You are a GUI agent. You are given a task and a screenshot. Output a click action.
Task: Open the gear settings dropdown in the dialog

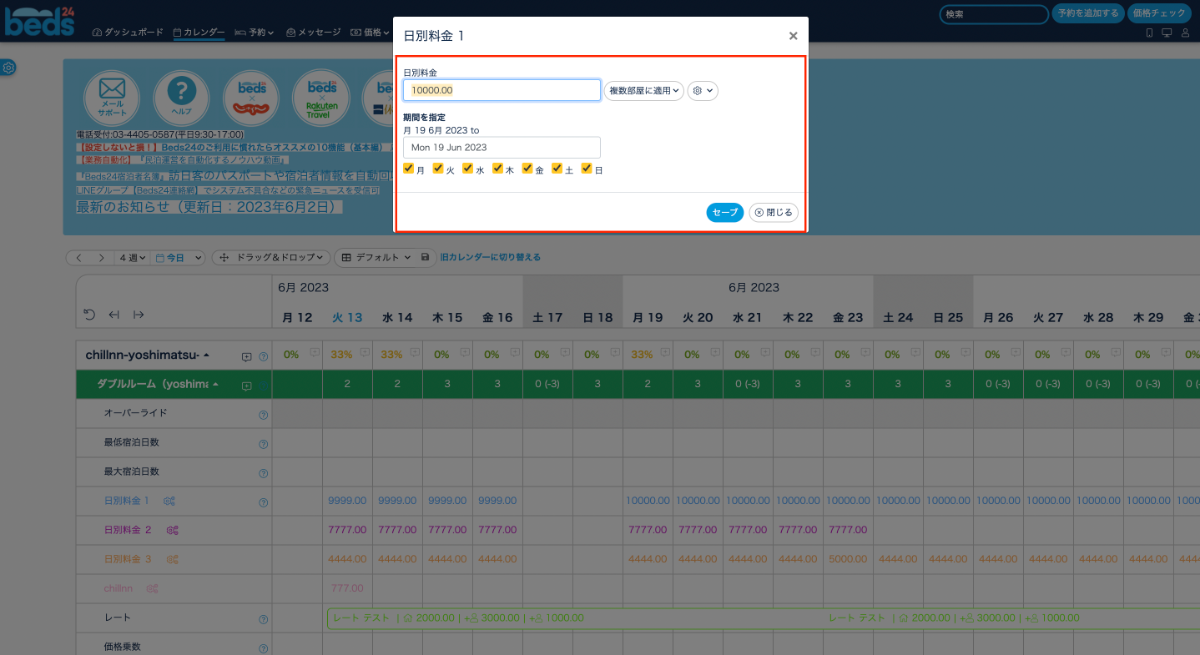702,91
